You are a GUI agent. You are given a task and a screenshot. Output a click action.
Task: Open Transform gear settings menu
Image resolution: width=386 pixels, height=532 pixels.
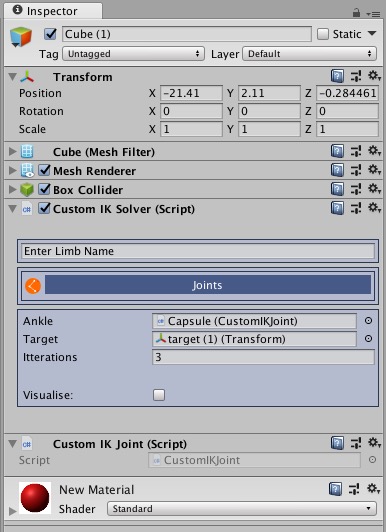[x=374, y=76]
